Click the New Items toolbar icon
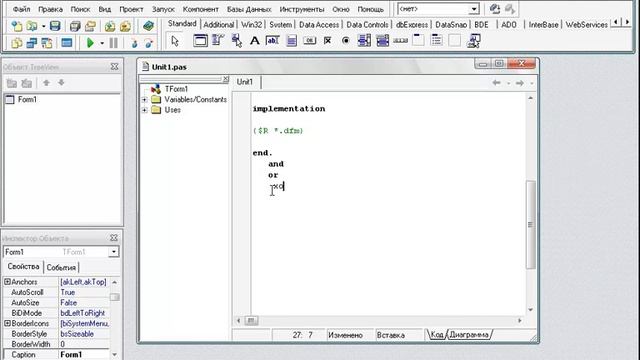640x360 pixels. click(x=17, y=26)
